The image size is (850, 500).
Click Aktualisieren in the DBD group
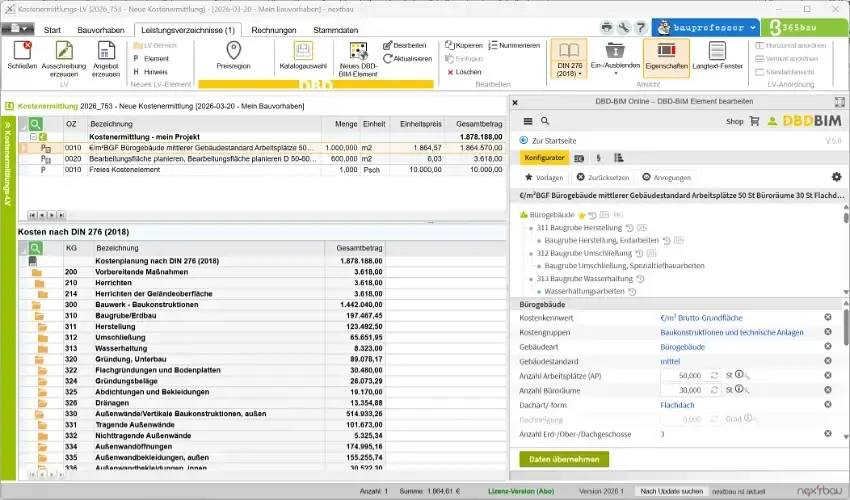click(408, 59)
